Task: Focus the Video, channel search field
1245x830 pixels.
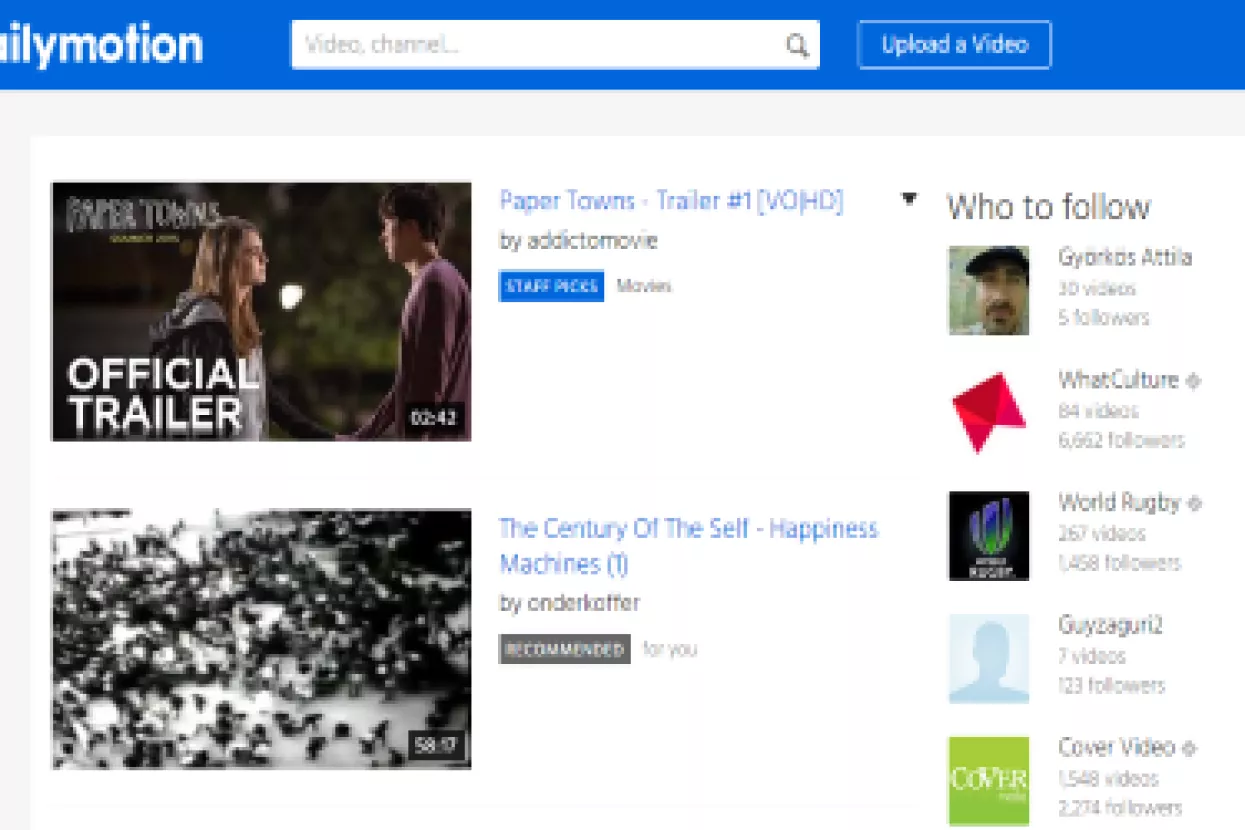Action: pos(555,45)
